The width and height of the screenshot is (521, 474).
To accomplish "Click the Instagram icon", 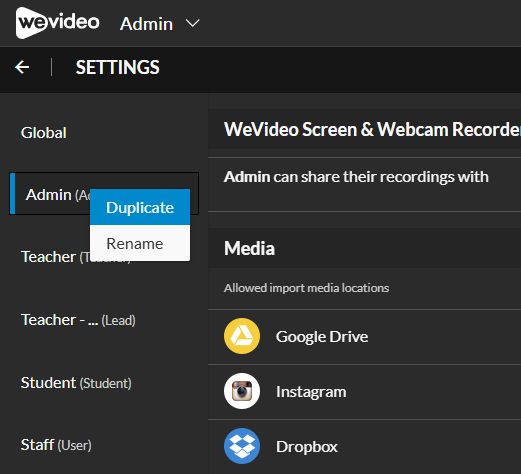I will point(242,391).
